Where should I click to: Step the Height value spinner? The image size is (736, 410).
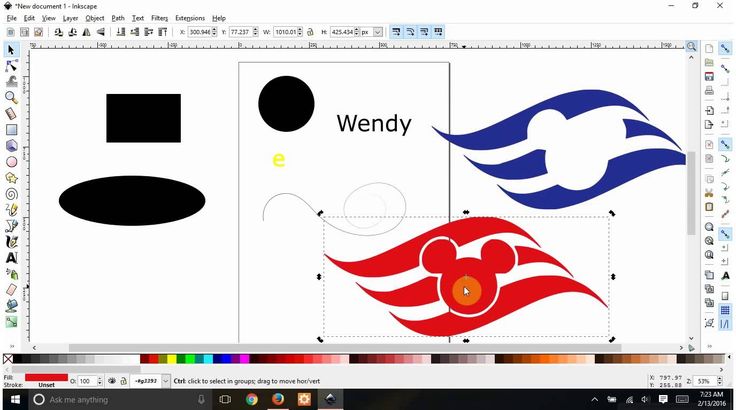click(x=356, y=32)
